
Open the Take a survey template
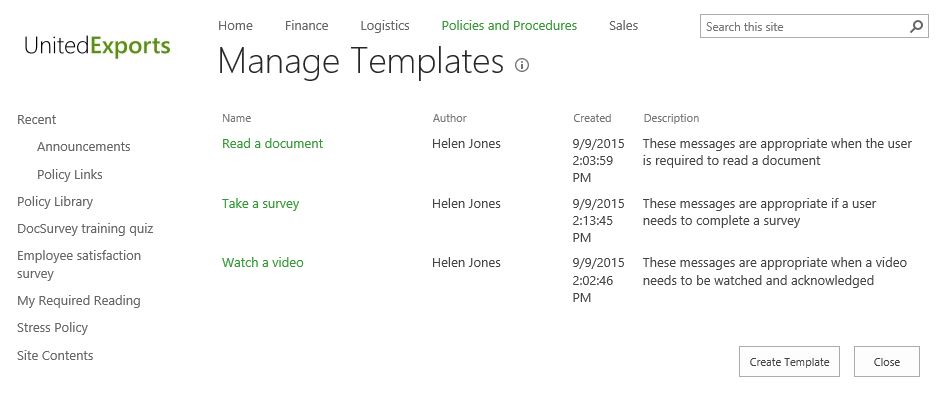(x=260, y=204)
